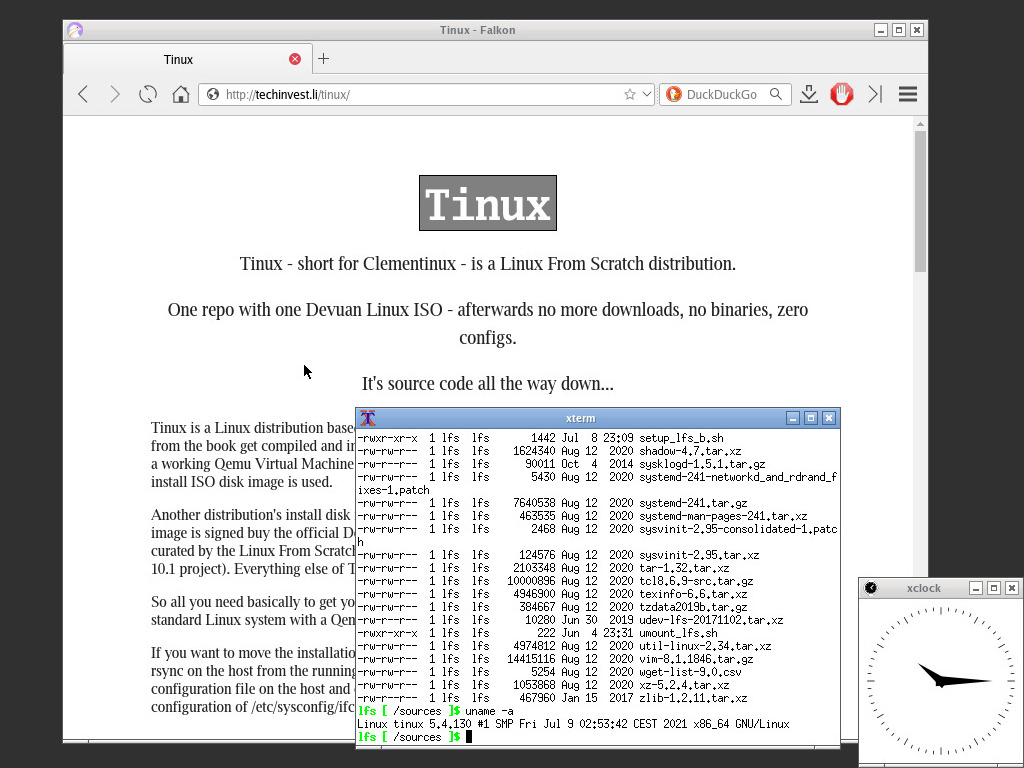Maximize the xterm window
Viewport: 1024px width, 768px height.
click(811, 418)
